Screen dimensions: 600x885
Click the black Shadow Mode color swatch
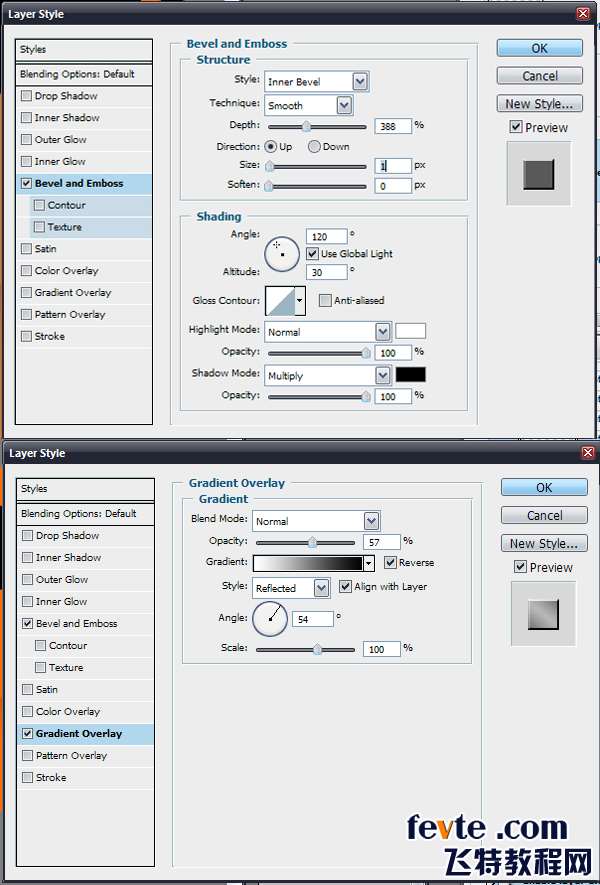point(410,375)
